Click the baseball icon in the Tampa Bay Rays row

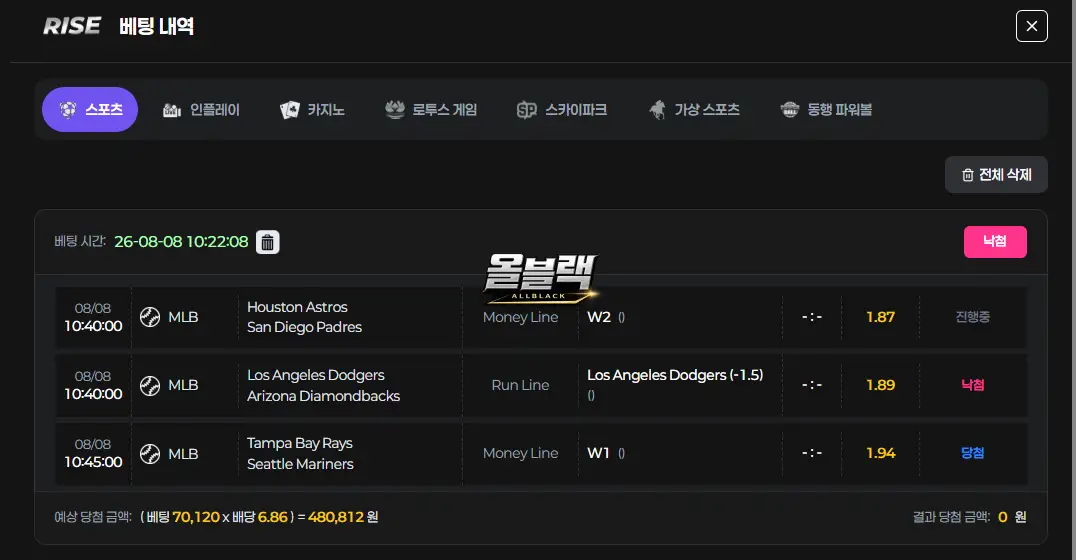coord(150,454)
